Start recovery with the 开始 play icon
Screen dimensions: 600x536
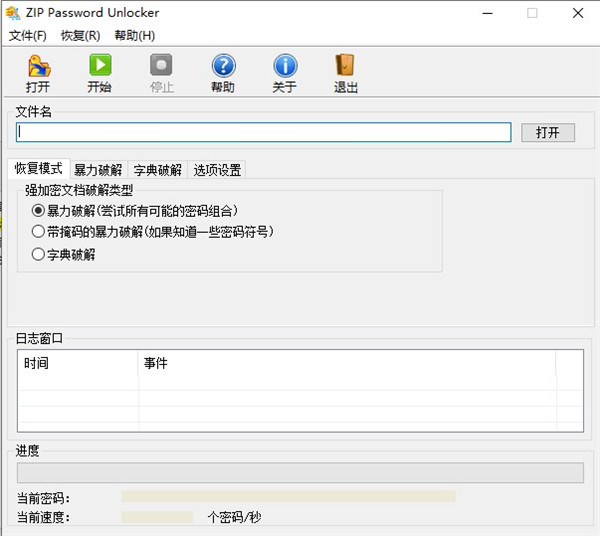[100, 65]
